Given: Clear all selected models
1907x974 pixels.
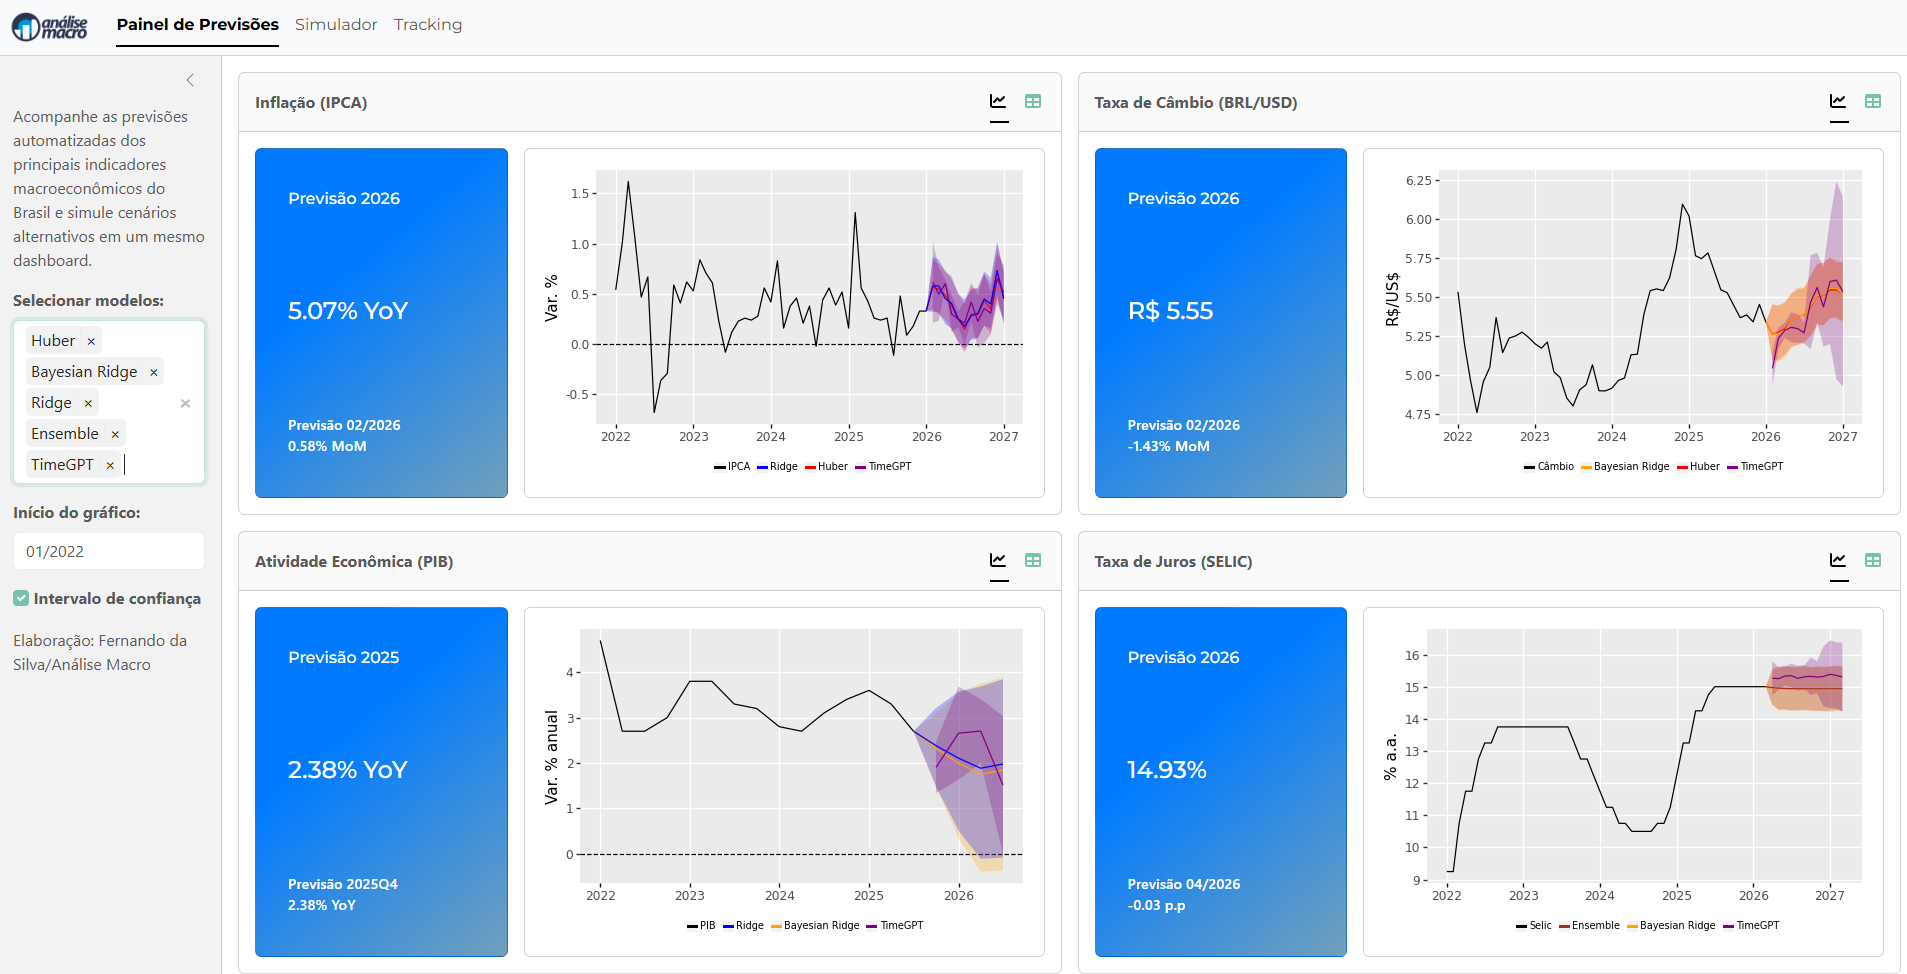Looking at the screenshot, I should coord(185,403).
